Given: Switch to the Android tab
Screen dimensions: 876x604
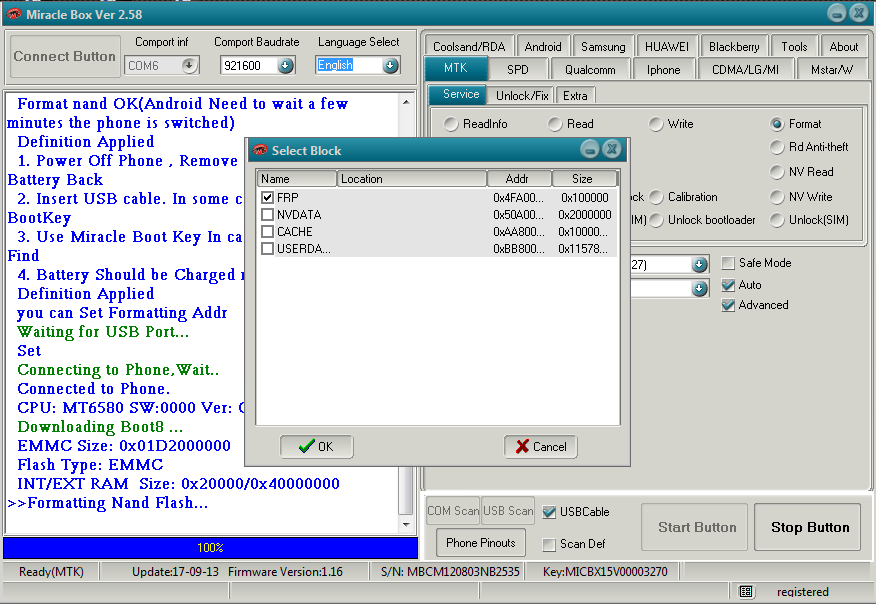Looking at the screenshot, I should [x=542, y=46].
